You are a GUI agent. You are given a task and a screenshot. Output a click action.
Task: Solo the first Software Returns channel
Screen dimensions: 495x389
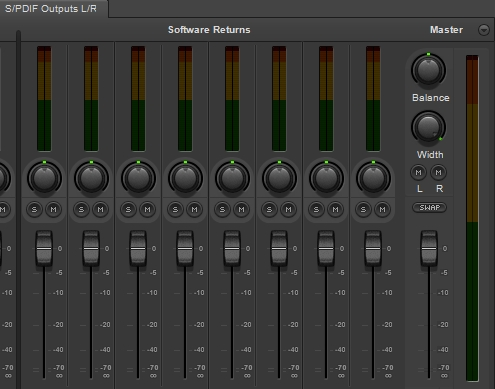(34, 209)
